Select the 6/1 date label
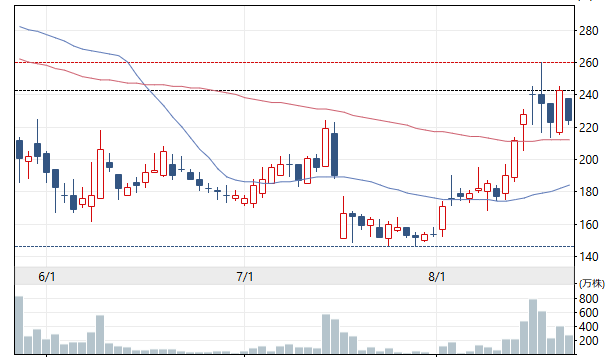This screenshot has width=615, height=362. click(x=47, y=277)
